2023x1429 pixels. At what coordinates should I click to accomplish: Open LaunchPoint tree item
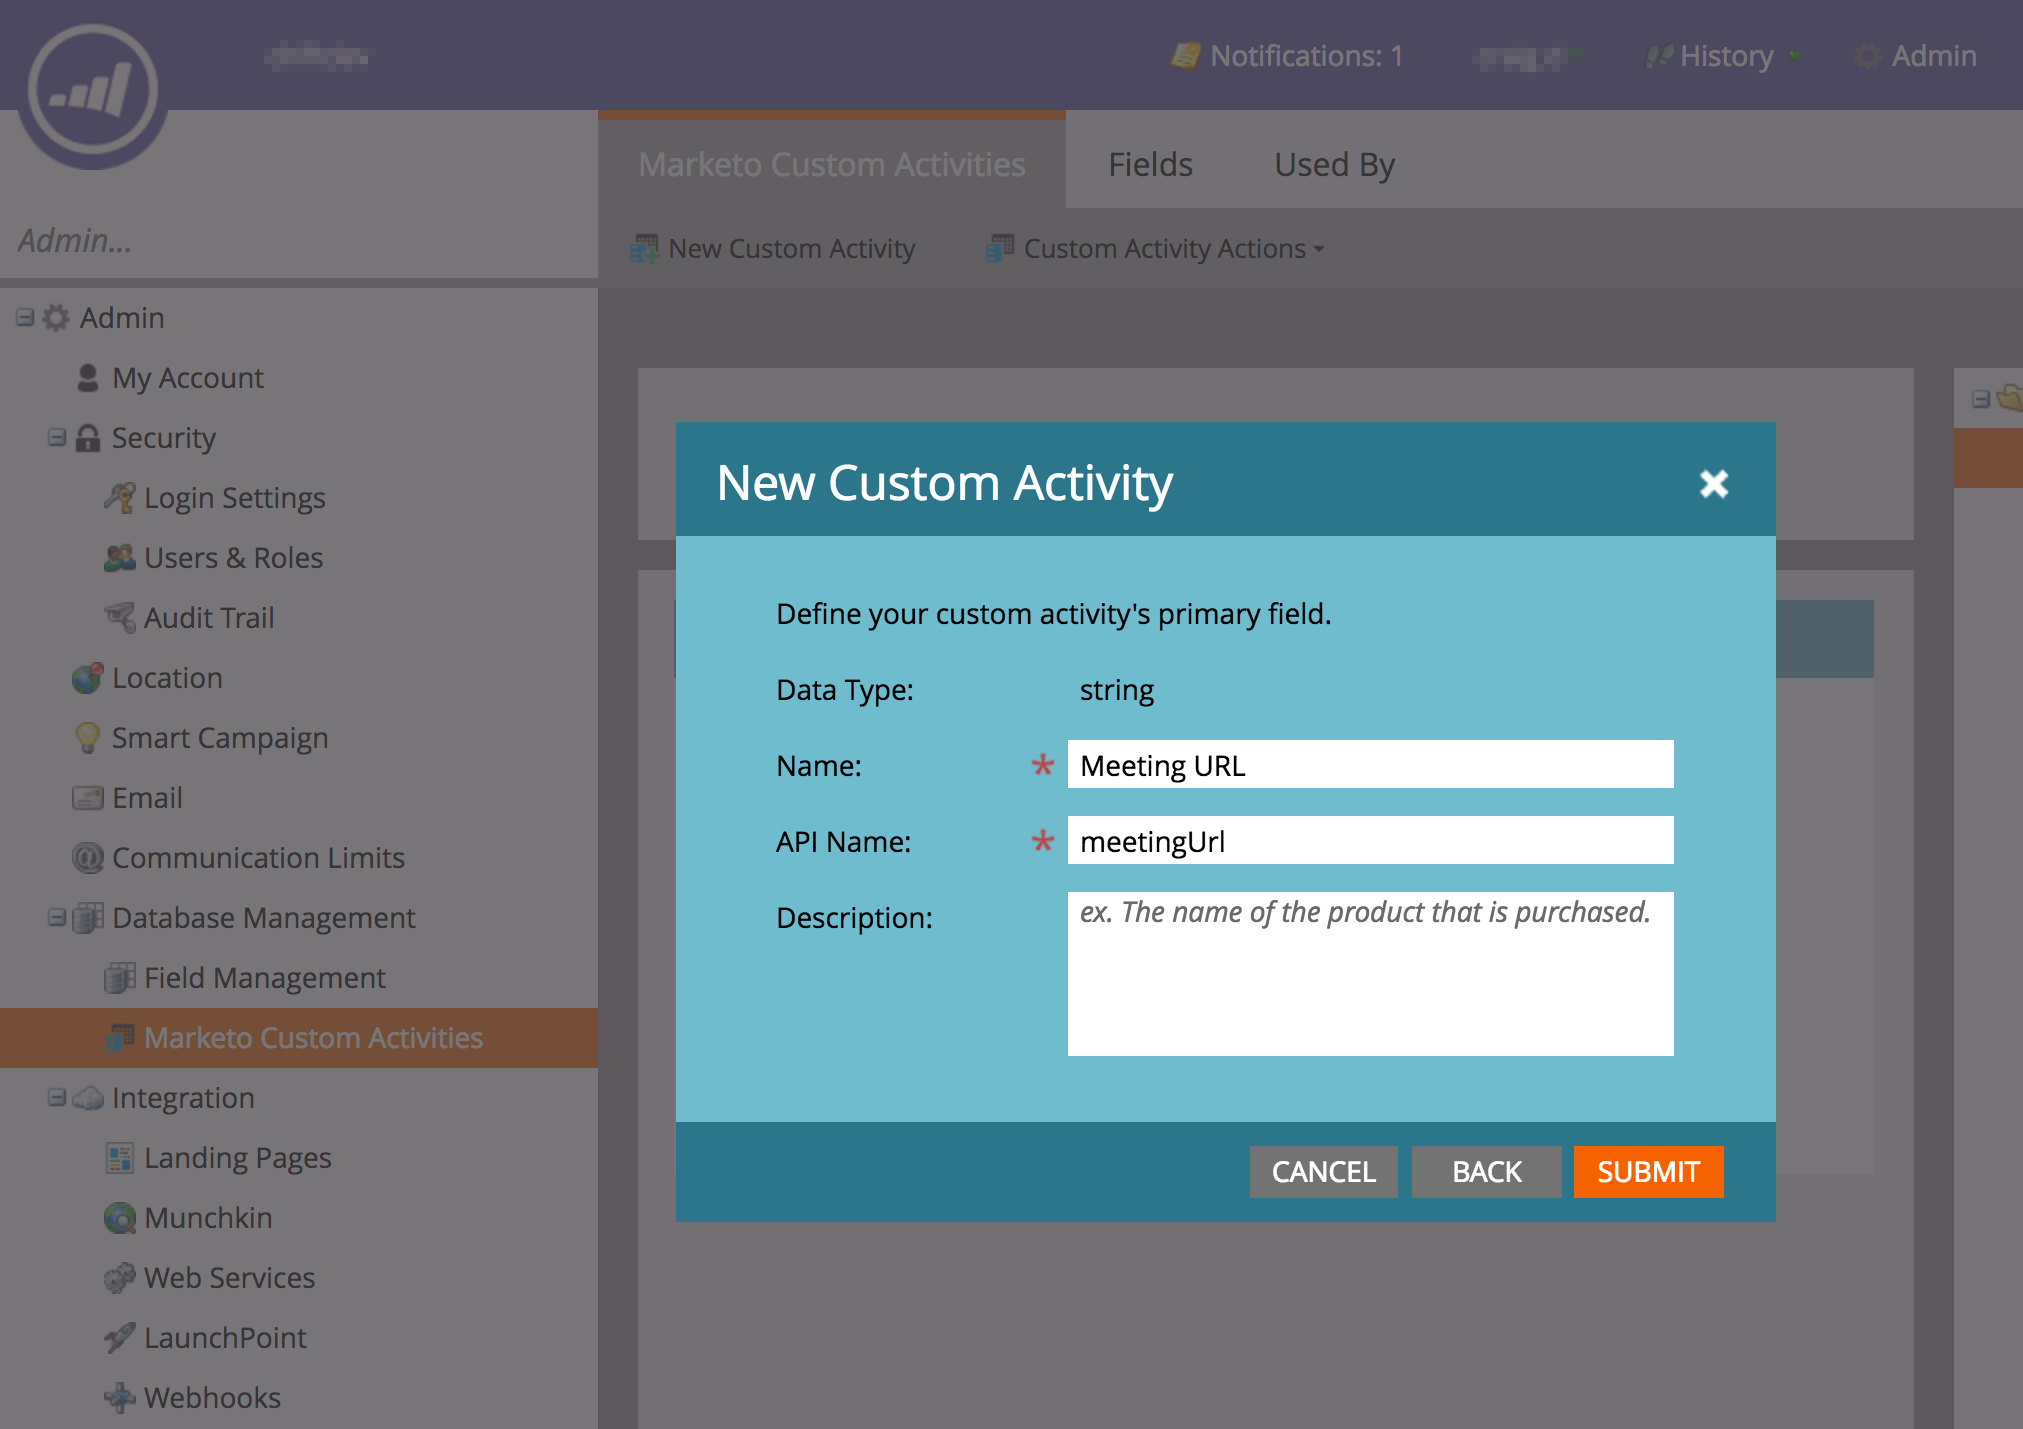coord(225,1338)
